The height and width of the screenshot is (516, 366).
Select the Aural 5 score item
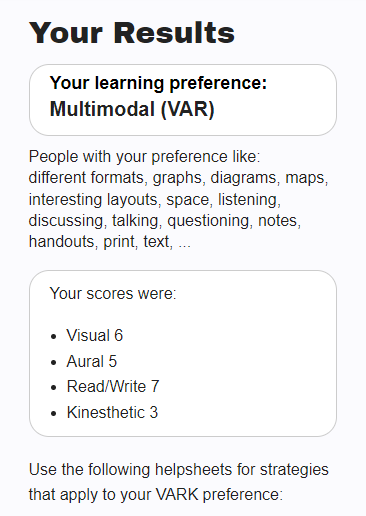(x=92, y=361)
